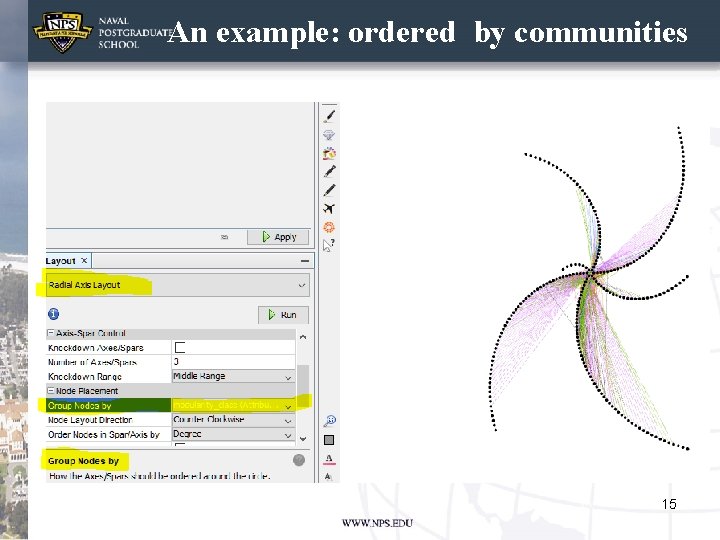The image size is (720, 540).
Task: Open the Radial Axis Layout dropdown
Action: pos(177,285)
